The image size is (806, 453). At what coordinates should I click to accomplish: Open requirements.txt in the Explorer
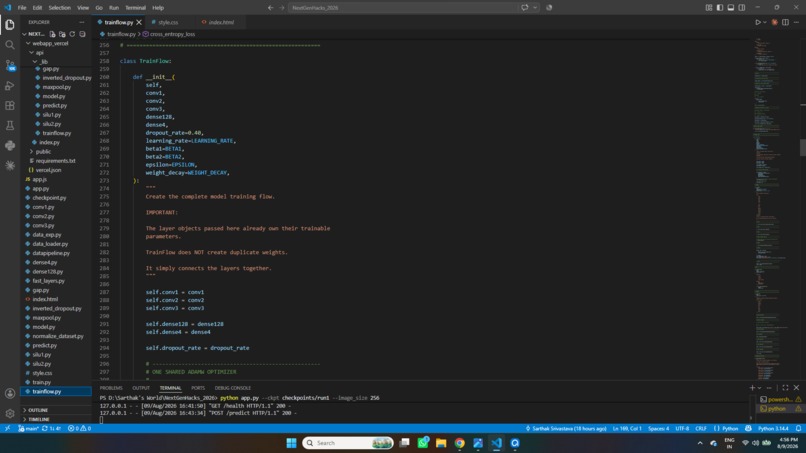coord(56,160)
